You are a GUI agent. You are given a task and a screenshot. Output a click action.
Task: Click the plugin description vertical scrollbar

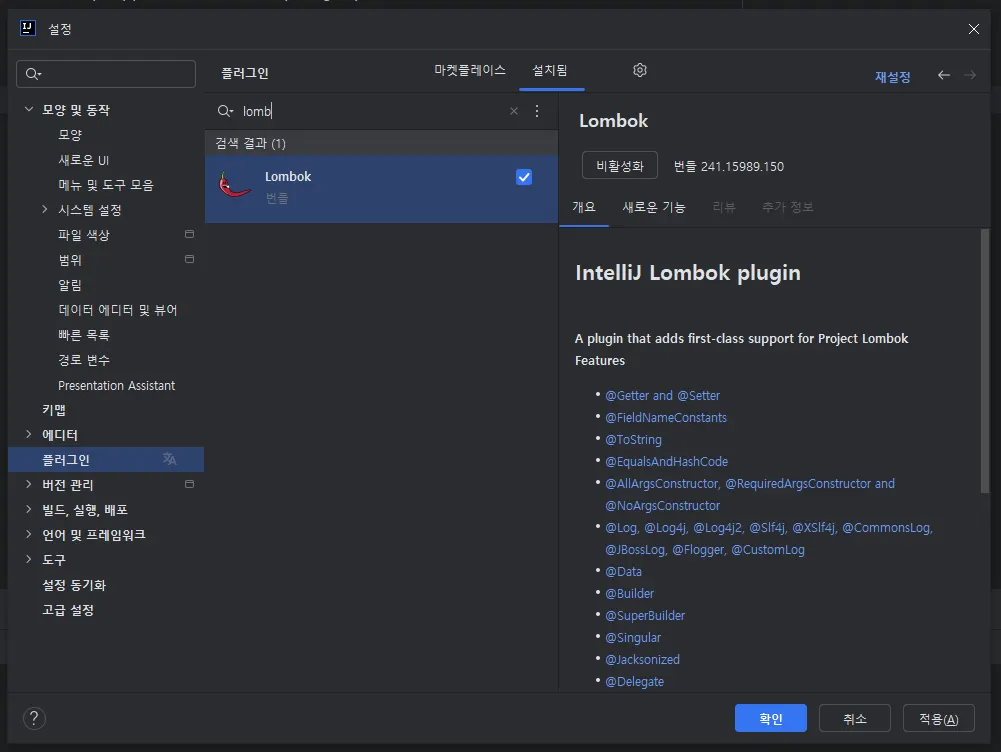(x=985, y=361)
